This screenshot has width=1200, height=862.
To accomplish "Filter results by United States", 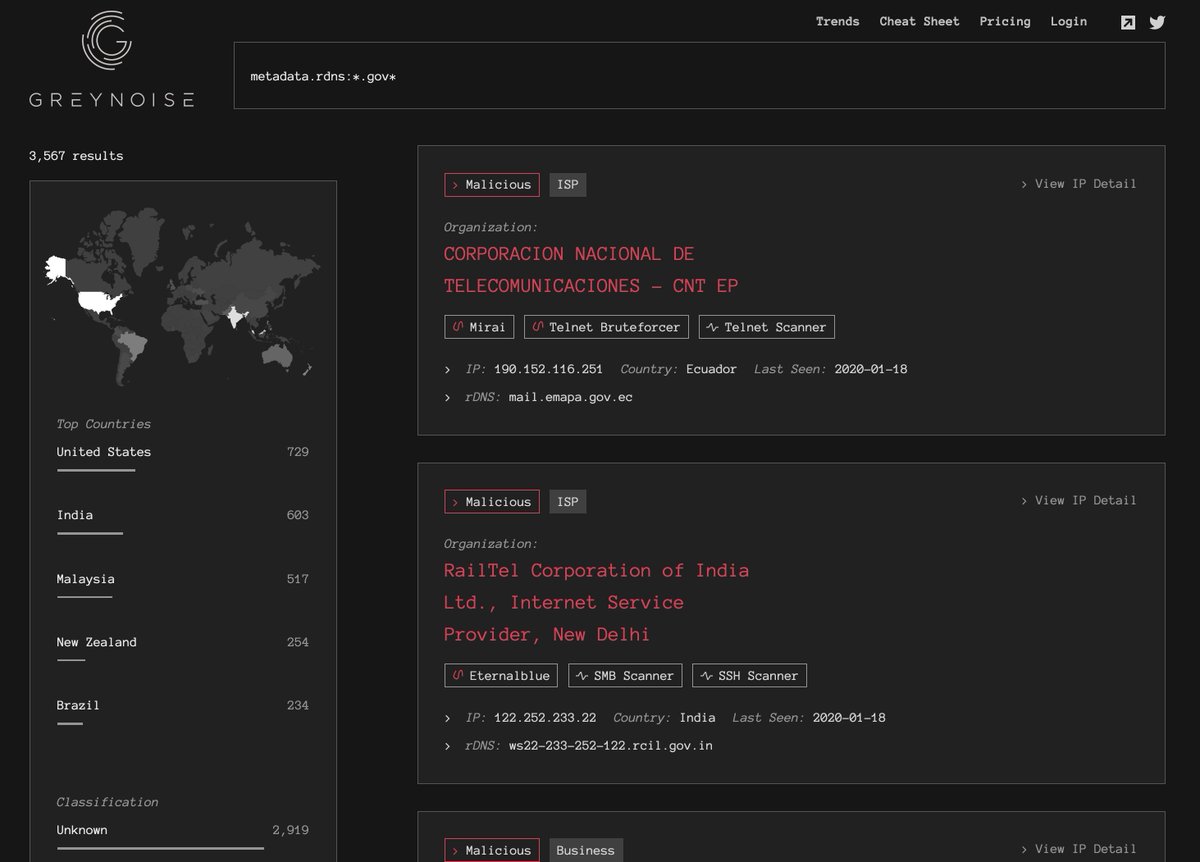I will pyautogui.click(x=182, y=457).
